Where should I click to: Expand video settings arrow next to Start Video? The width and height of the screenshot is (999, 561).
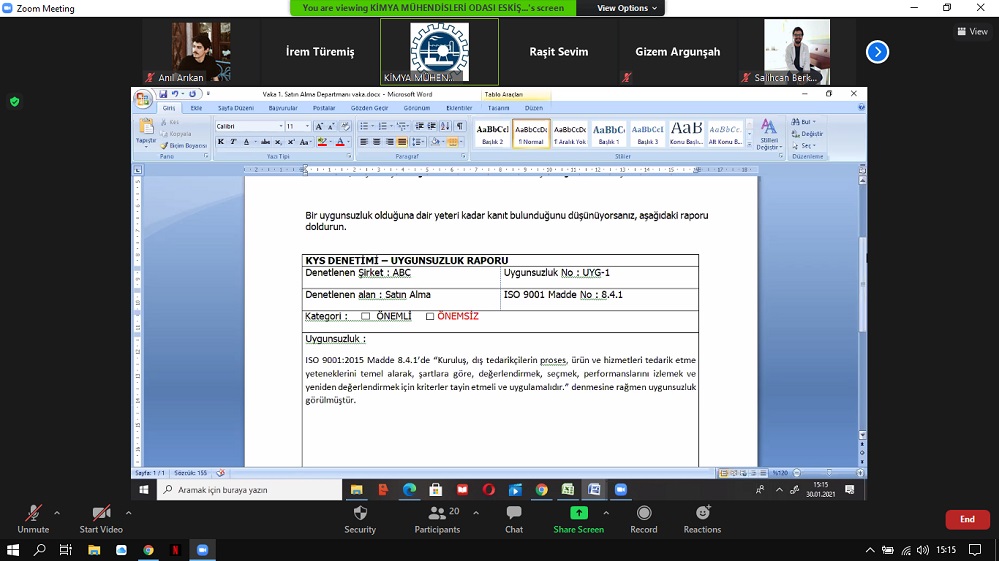[129, 513]
